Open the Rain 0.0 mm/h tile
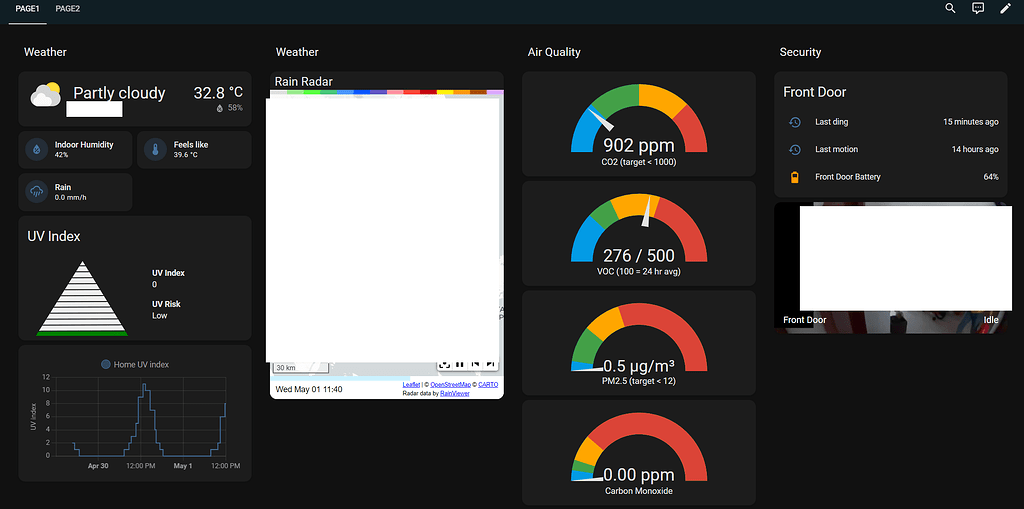The image size is (1024, 509). pyautogui.click(x=75, y=192)
